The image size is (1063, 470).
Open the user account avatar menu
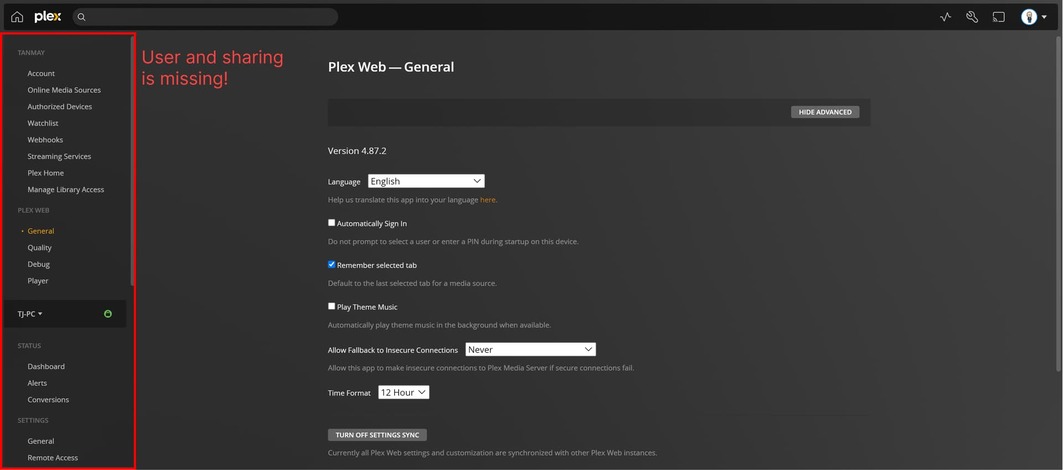(1033, 17)
